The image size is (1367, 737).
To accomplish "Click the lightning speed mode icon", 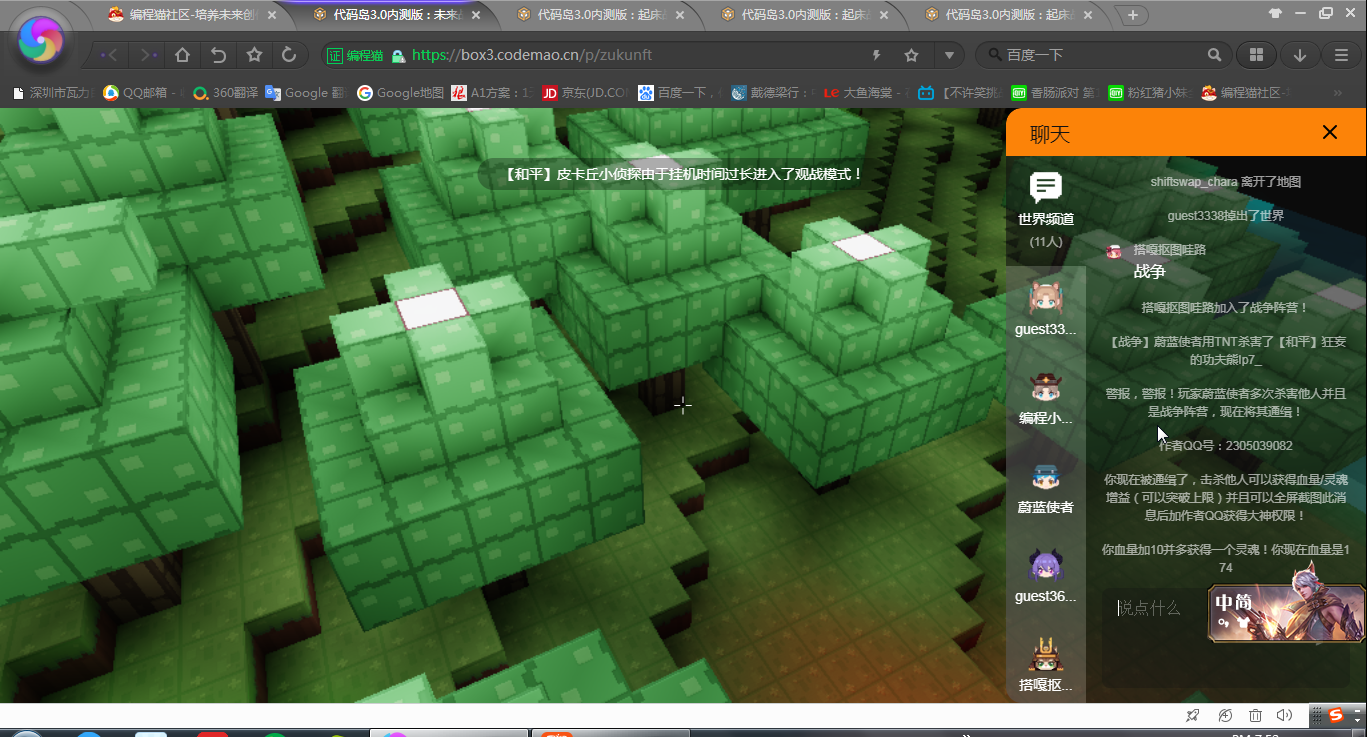I will 877,56.
